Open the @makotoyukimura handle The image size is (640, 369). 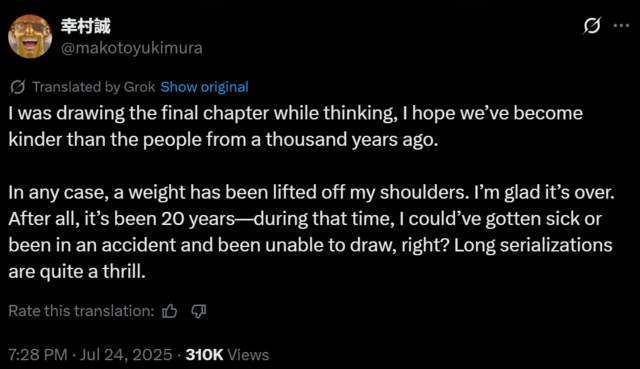(x=131, y=48)
